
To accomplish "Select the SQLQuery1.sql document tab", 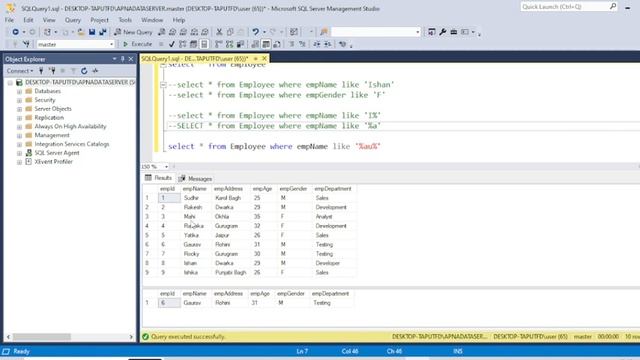I will 195,59.
